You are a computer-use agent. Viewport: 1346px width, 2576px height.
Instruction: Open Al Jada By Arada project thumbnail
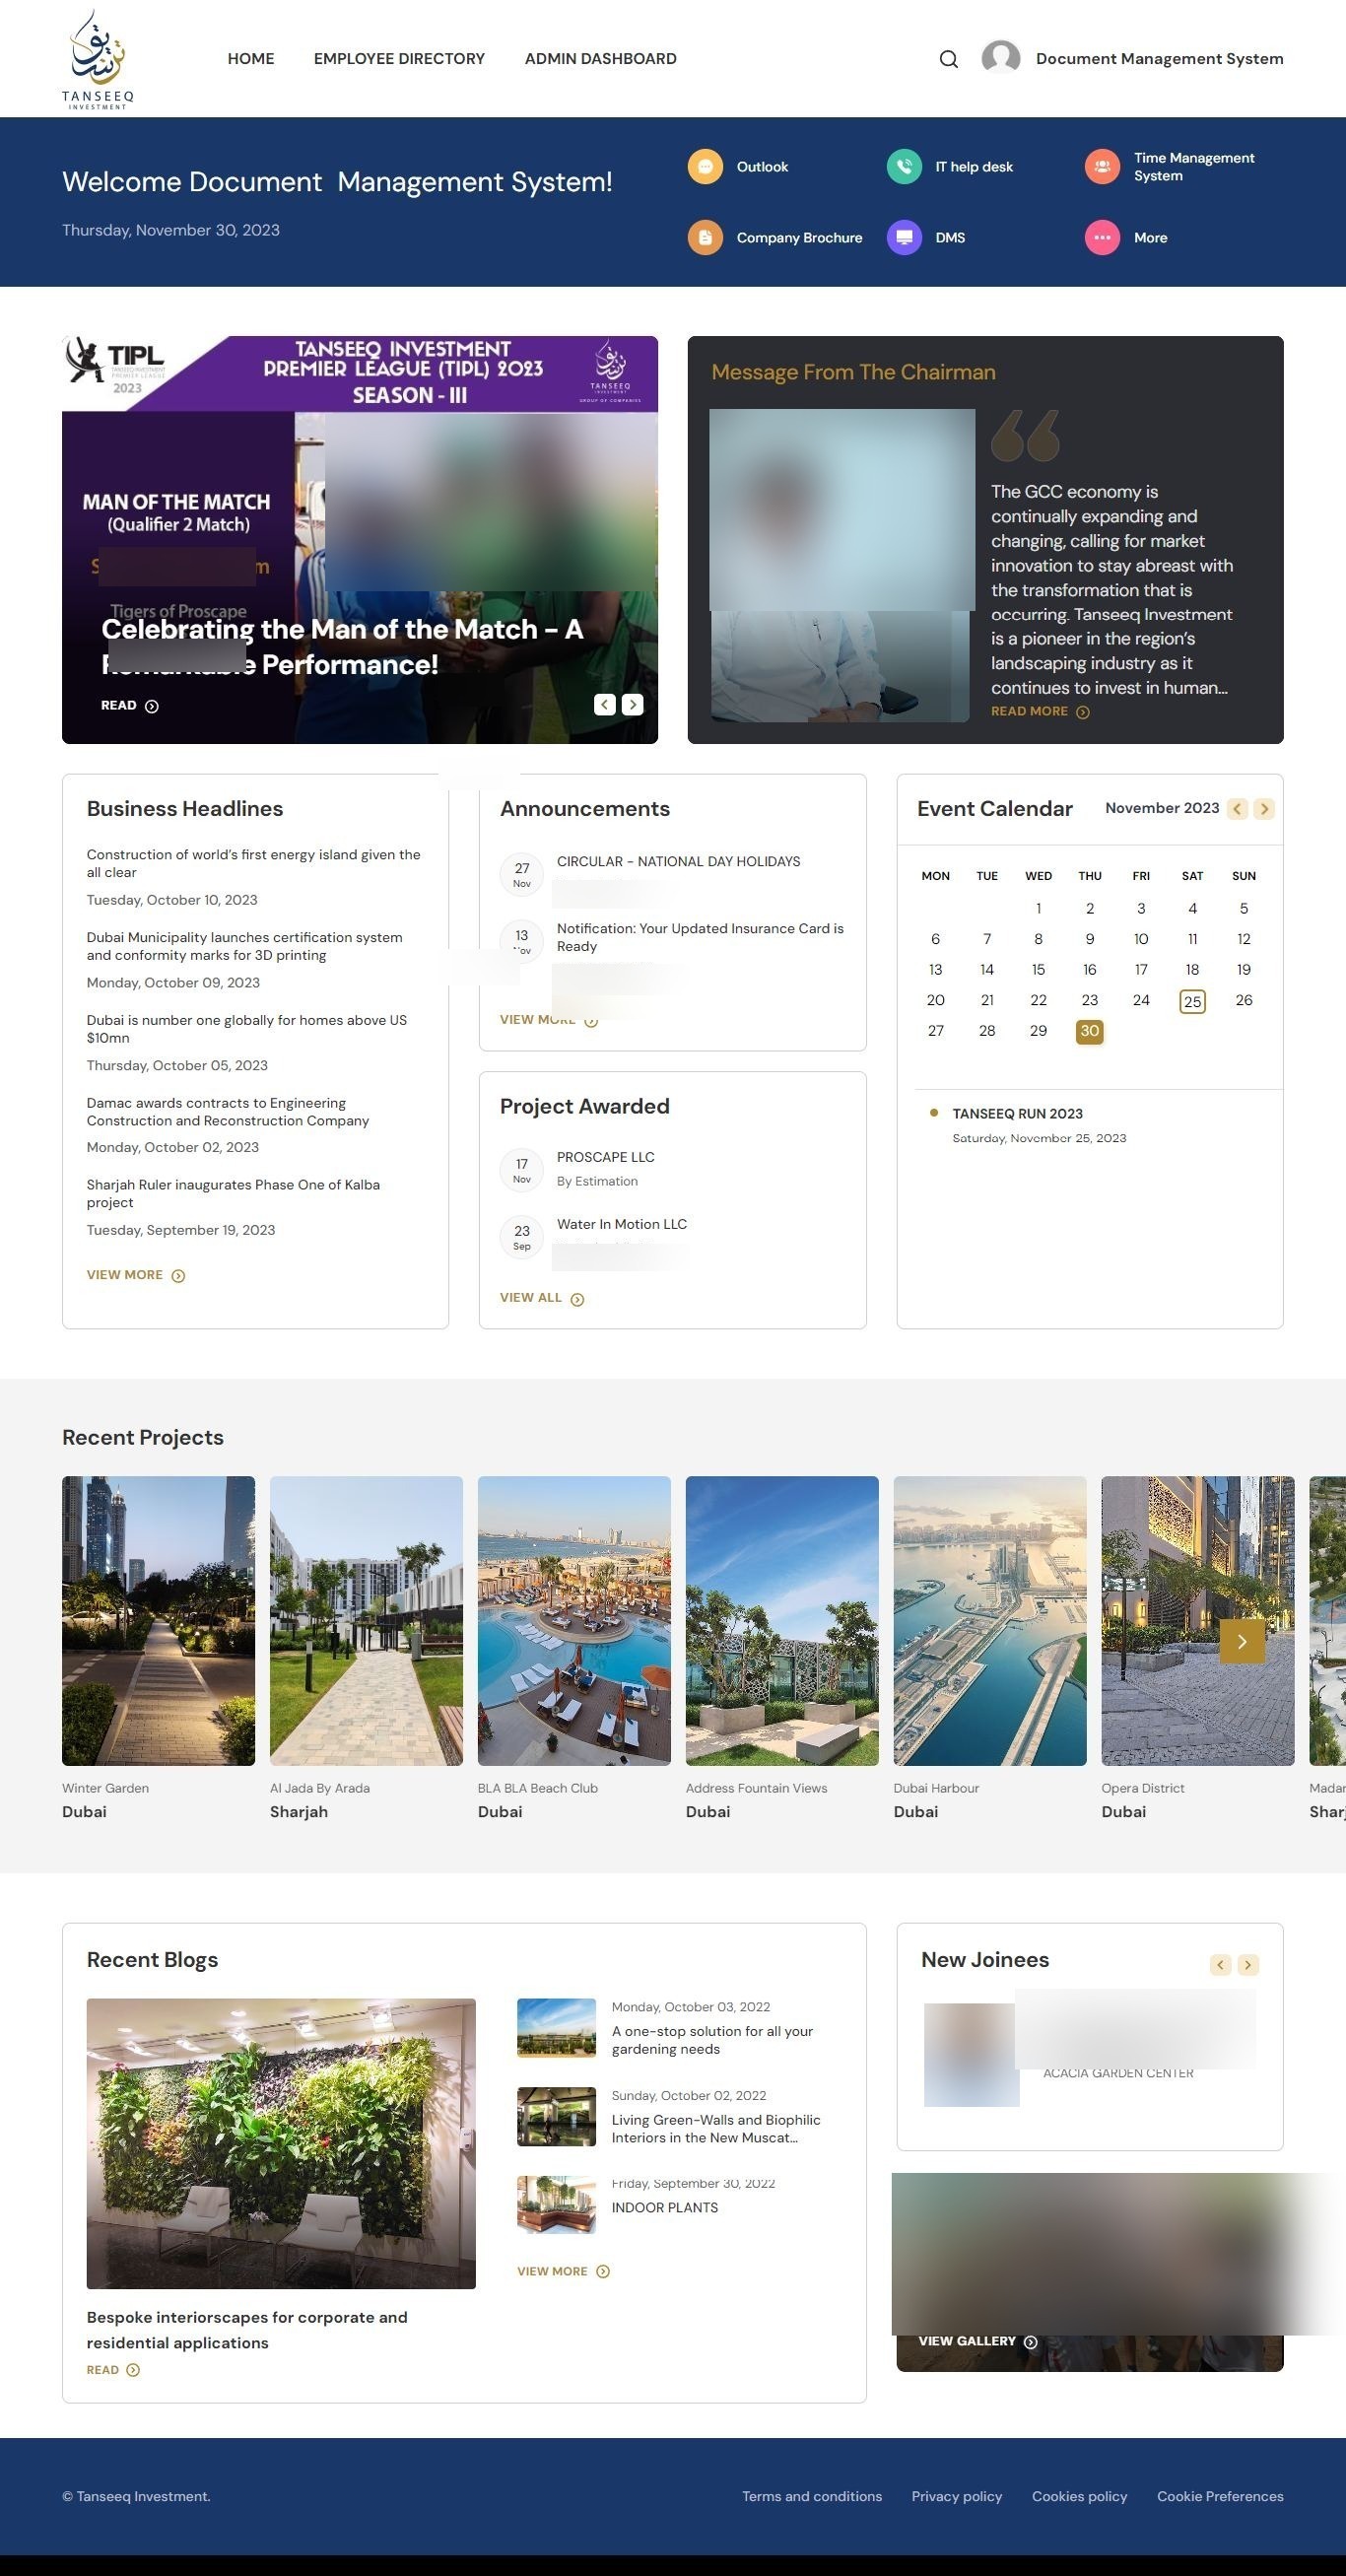366,1621
